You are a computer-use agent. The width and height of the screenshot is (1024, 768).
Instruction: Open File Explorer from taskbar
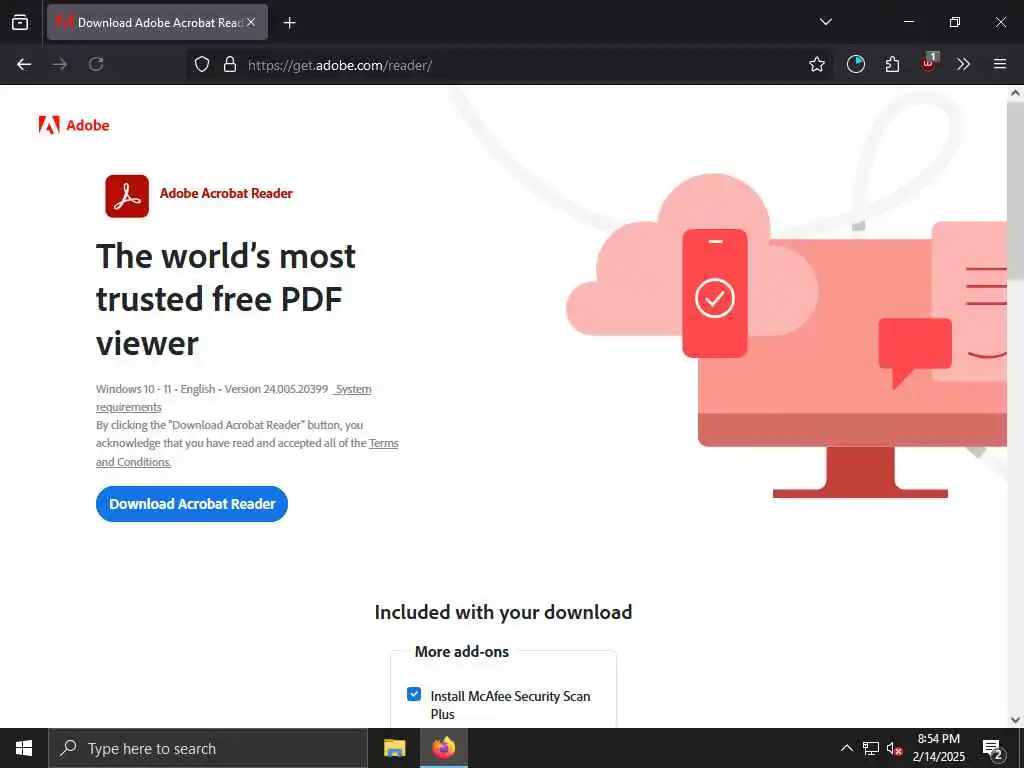point(394,748)
